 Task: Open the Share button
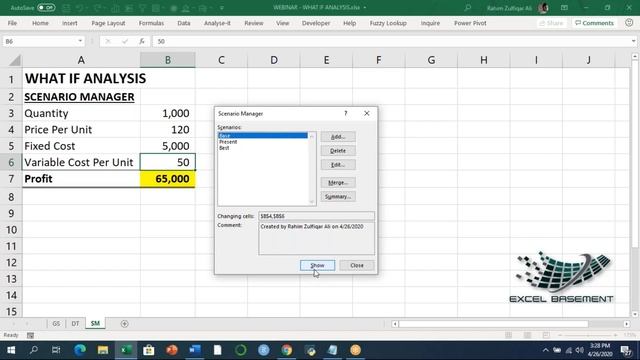click(x=551, y=23)
